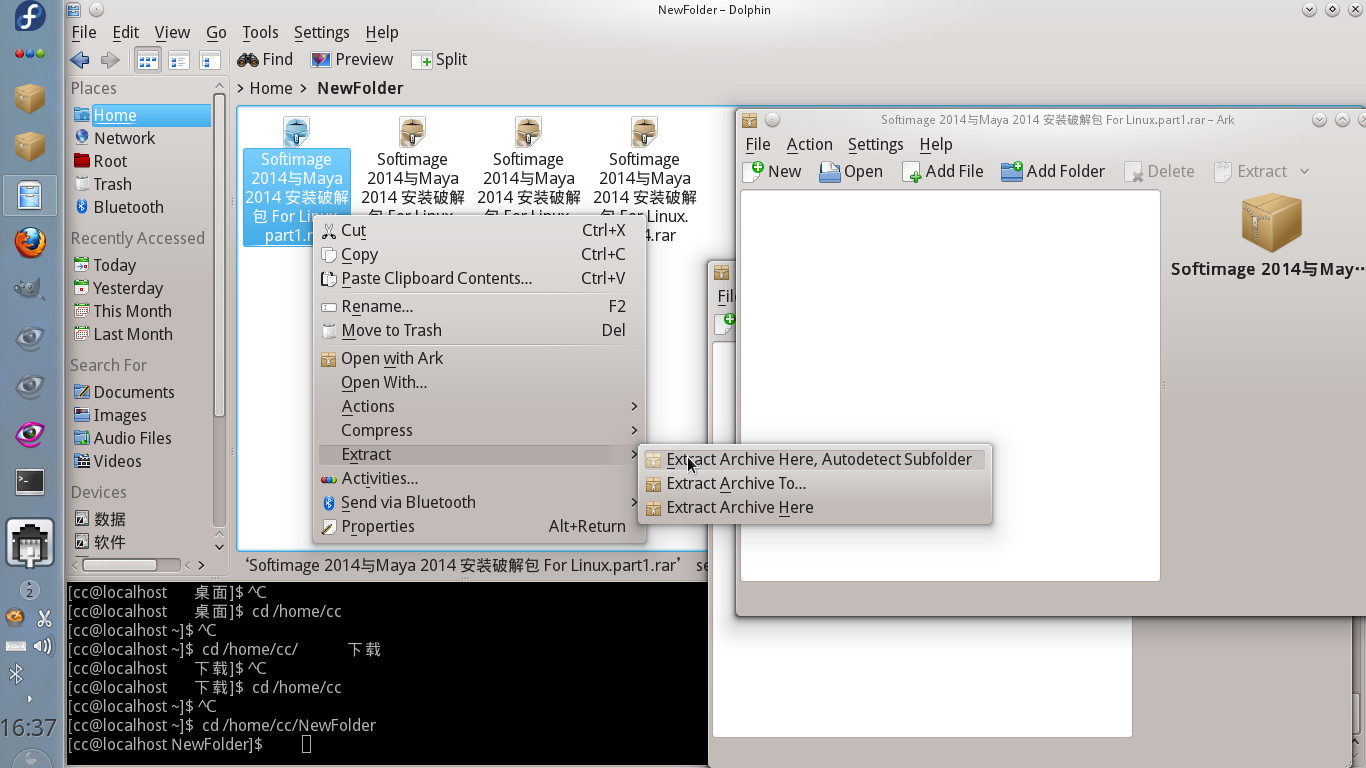Screen dimensions: 1366x768
Task: Click Add File in Ark toolbar
Action: tap(942, 171)
